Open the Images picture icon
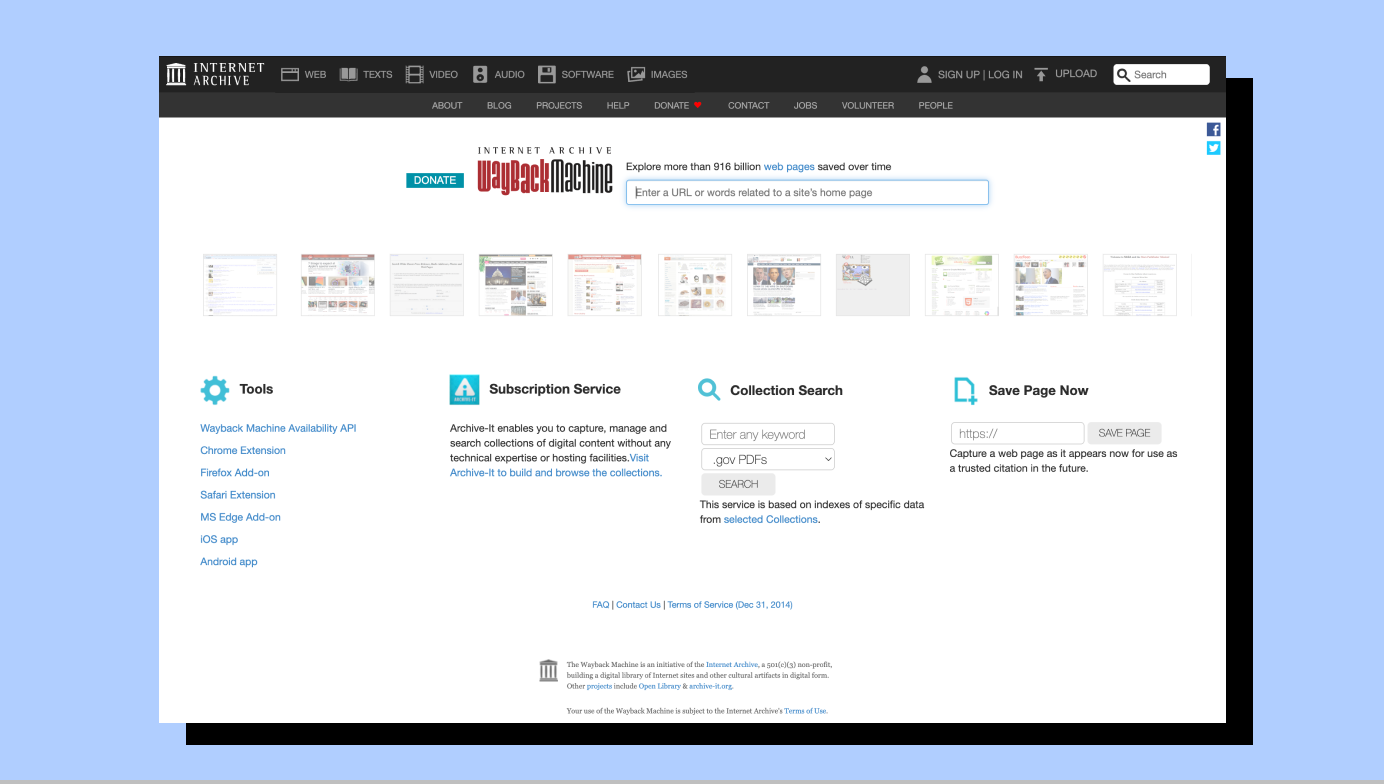 click(636, 74)
